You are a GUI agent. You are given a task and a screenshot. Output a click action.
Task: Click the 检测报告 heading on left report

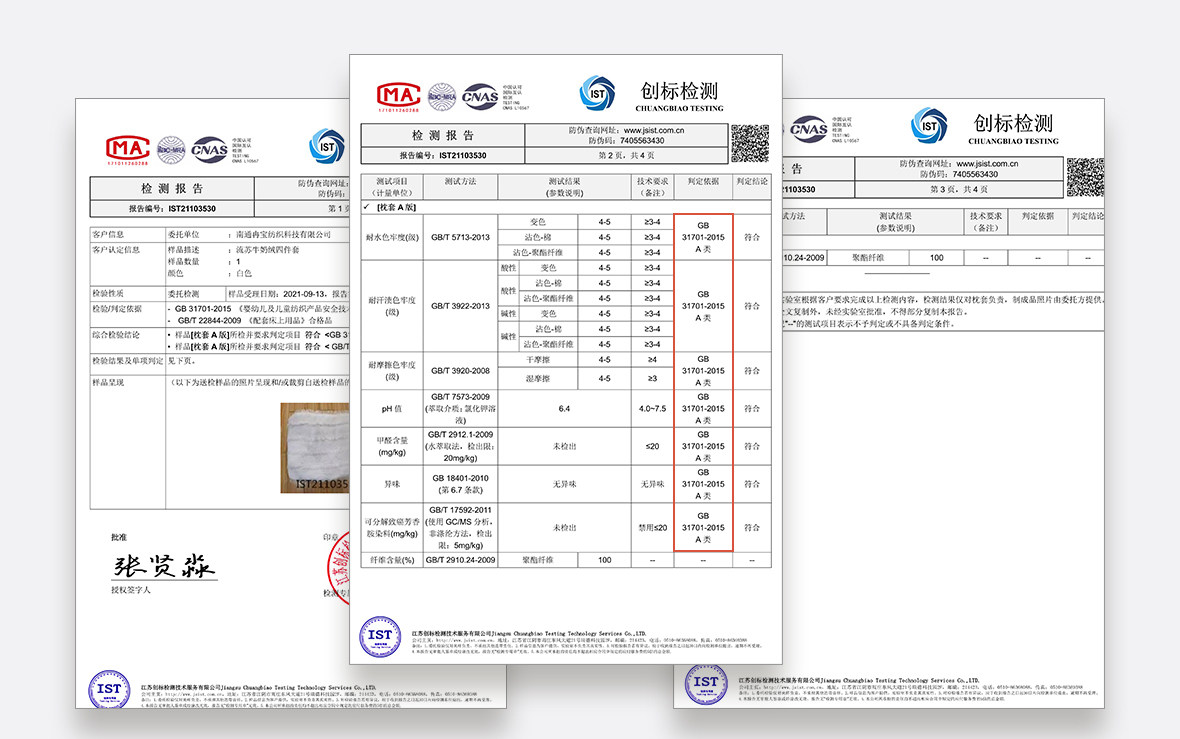(172, 188)
